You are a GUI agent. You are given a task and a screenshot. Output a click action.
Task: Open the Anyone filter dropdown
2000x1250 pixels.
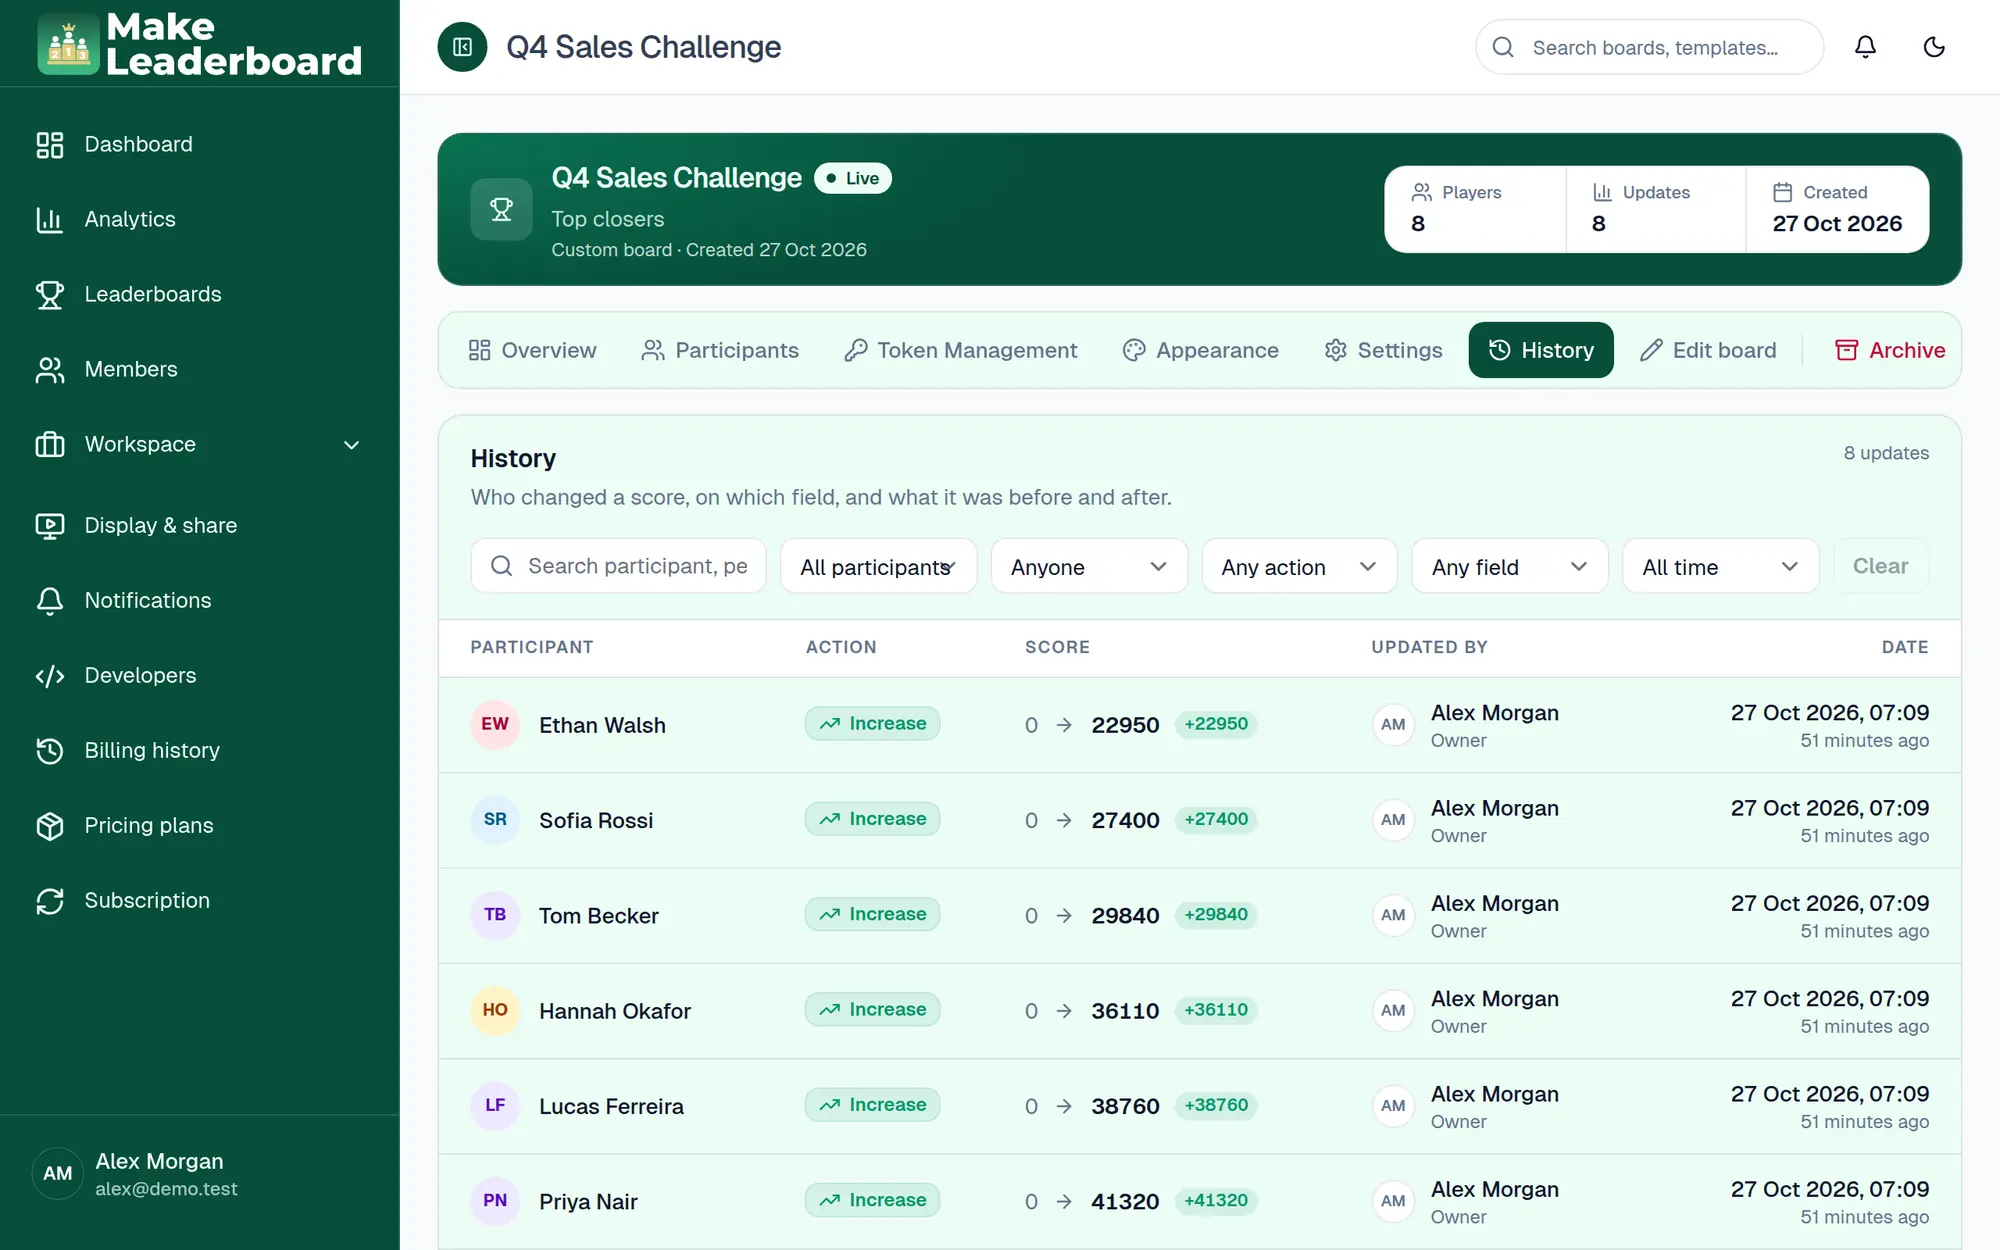(1089, 566)
